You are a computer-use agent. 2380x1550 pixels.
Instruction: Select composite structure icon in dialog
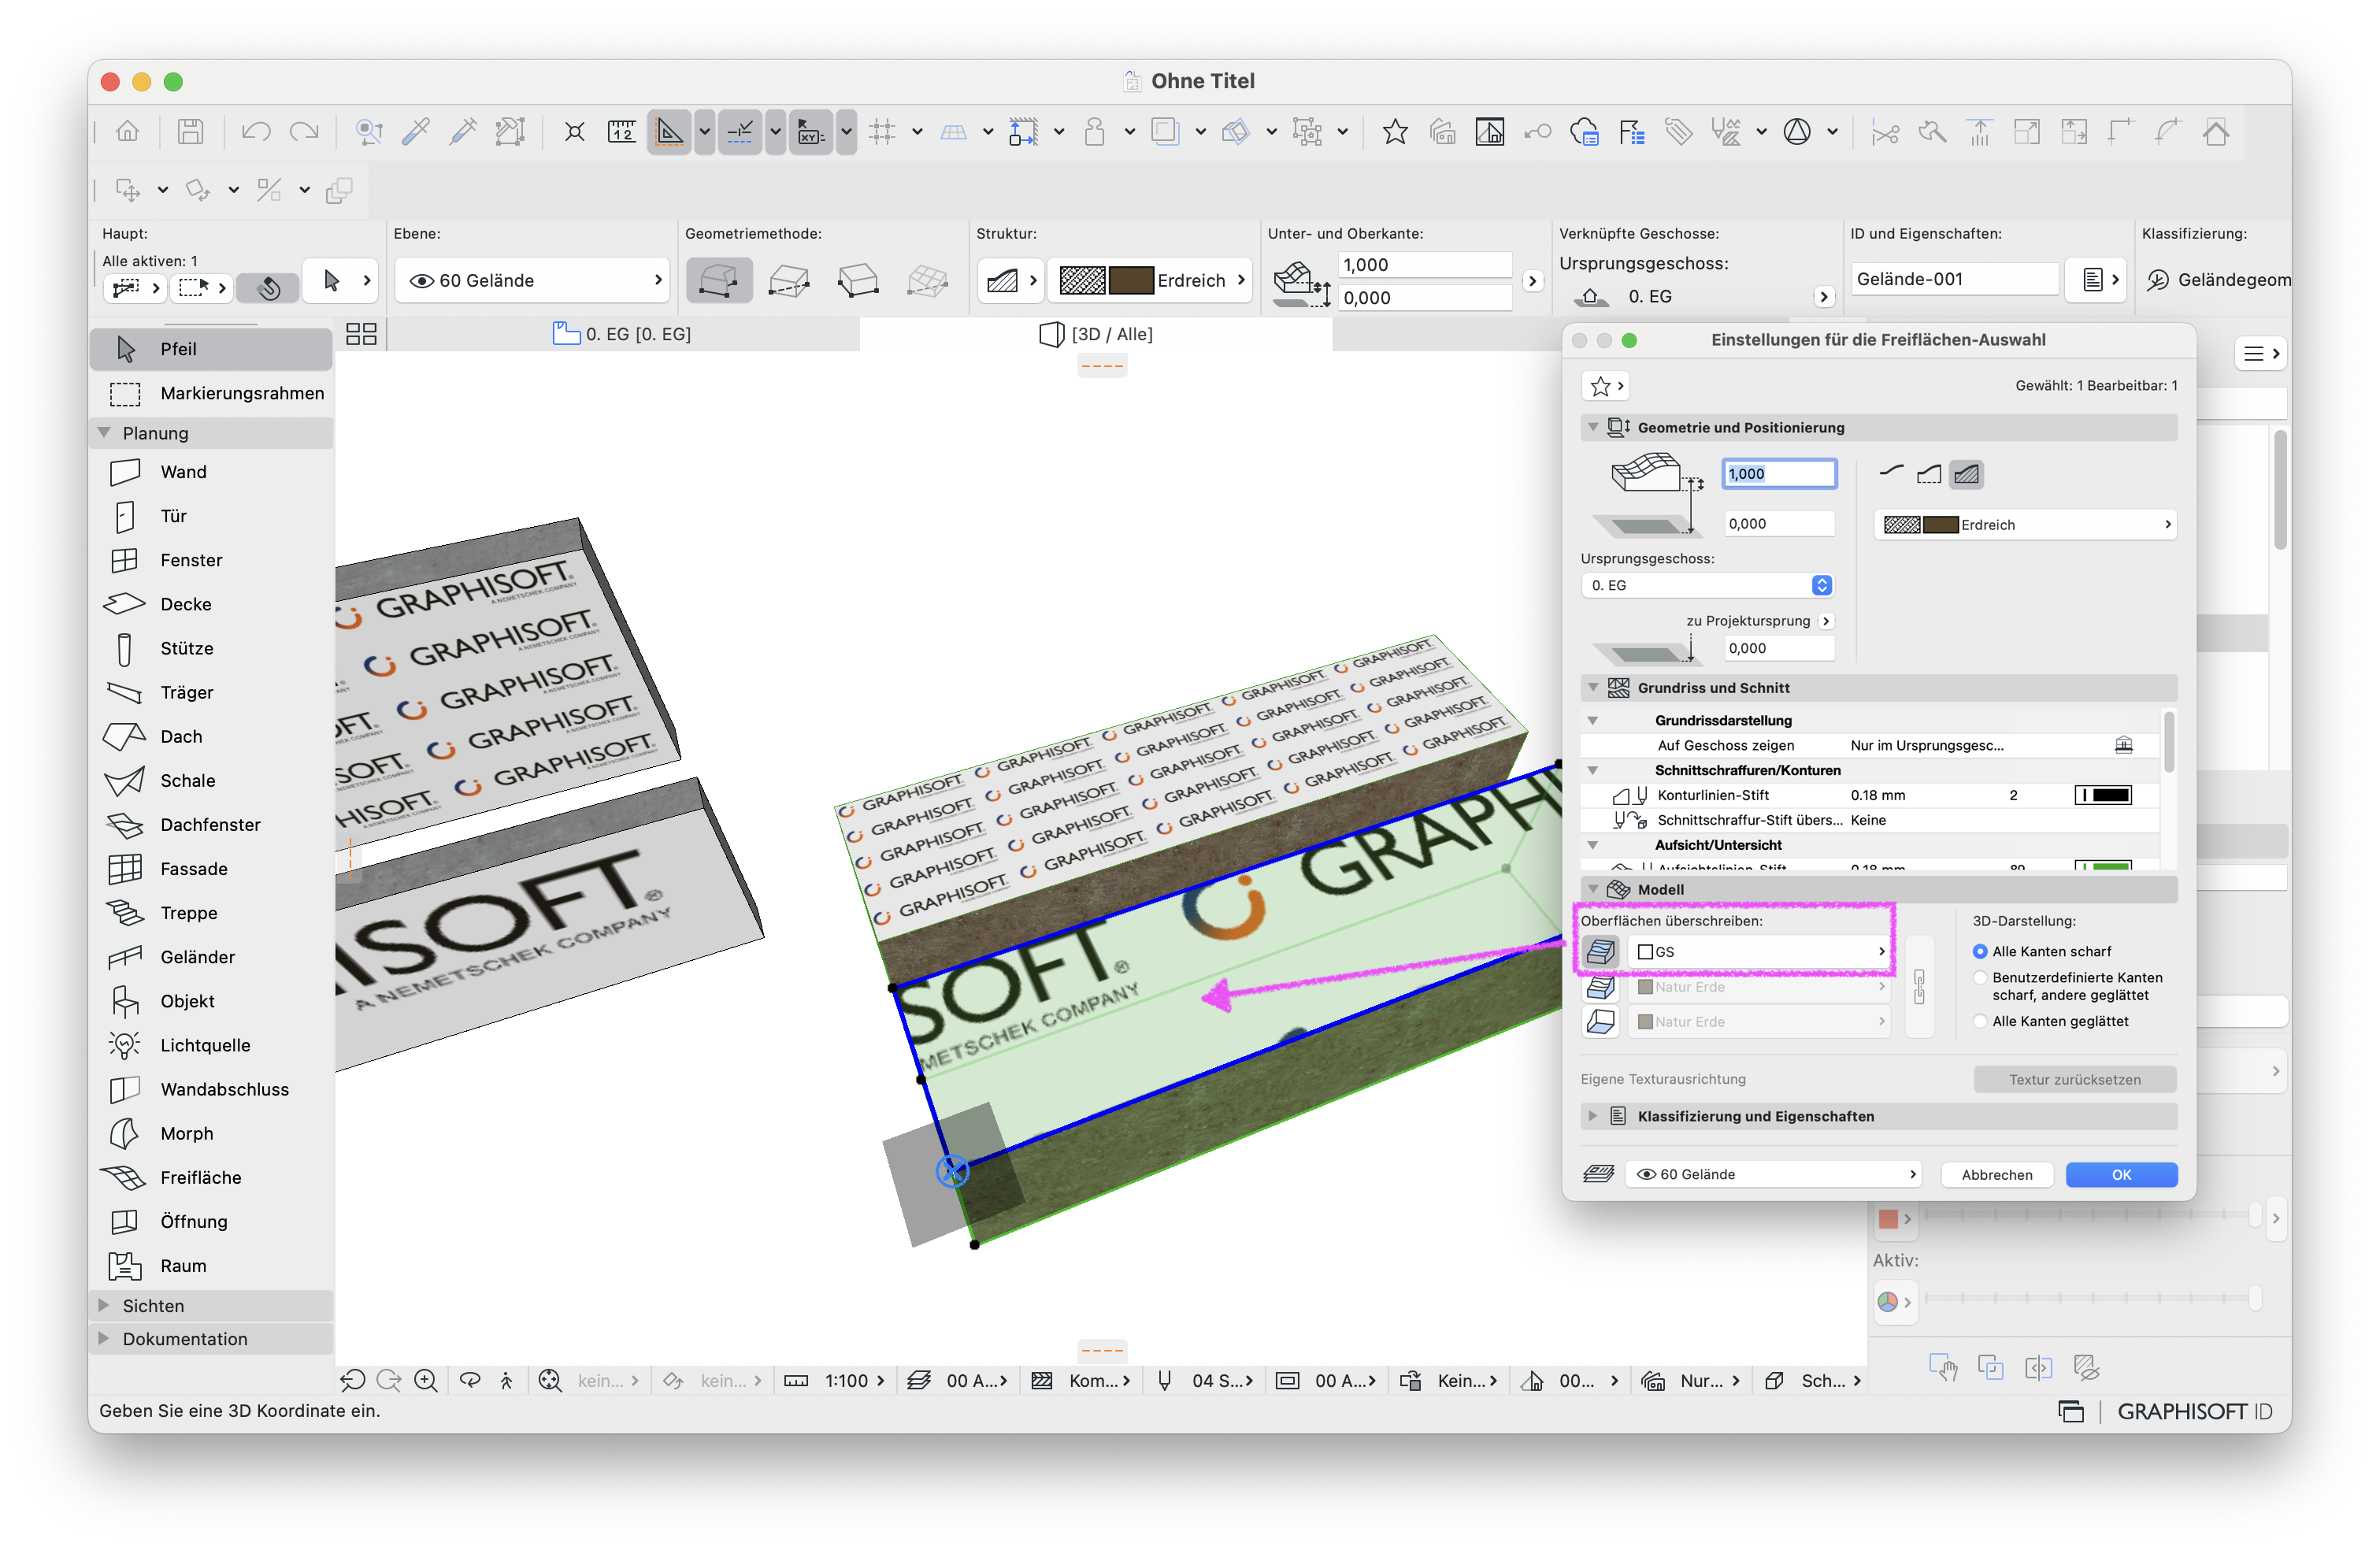point(1967,474)
